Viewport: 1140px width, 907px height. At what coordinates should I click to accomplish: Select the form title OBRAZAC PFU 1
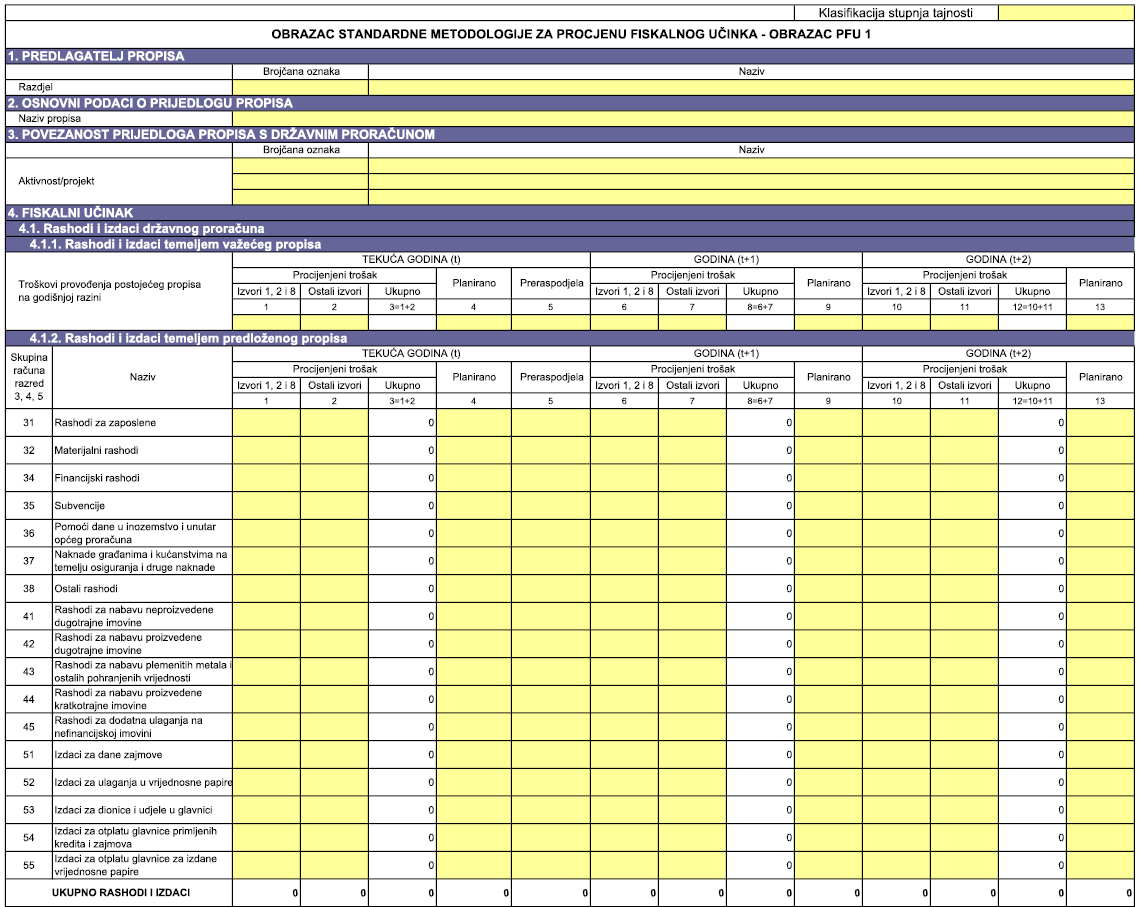click(x=570, y=34)
